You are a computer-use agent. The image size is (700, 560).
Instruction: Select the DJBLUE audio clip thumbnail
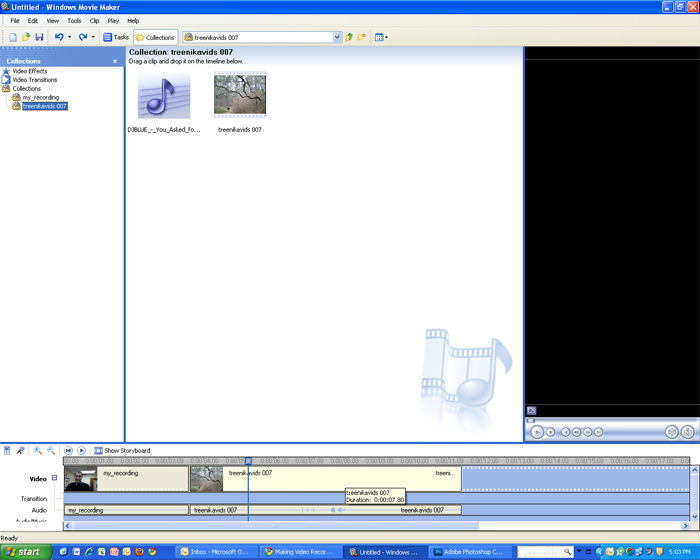[x=164, y=96]
